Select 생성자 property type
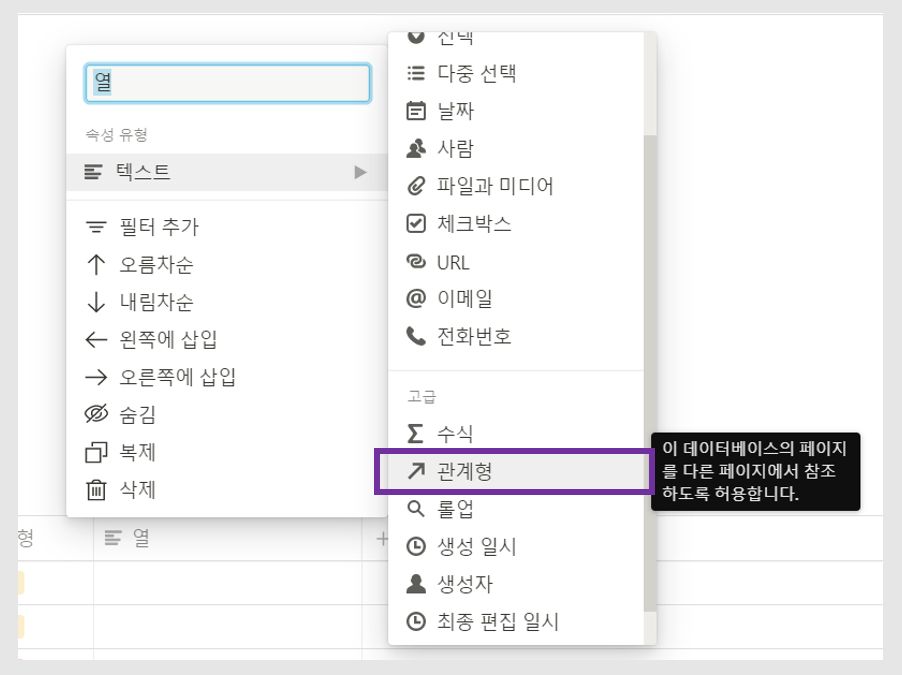Screen dimensions: 902x675 516,584
